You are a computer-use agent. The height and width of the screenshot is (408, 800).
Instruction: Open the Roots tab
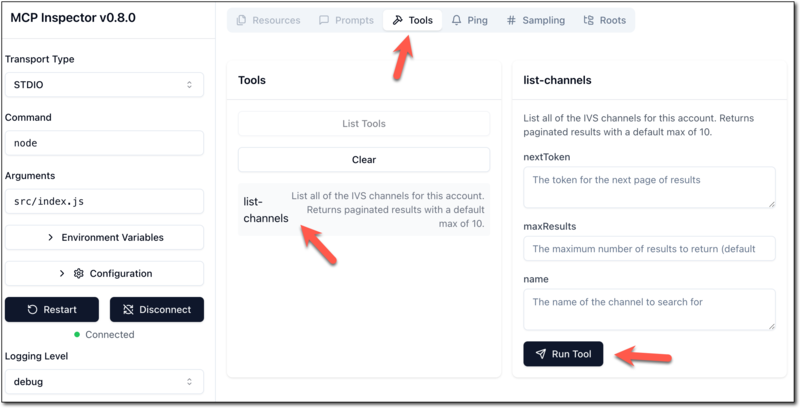(604, 20)
